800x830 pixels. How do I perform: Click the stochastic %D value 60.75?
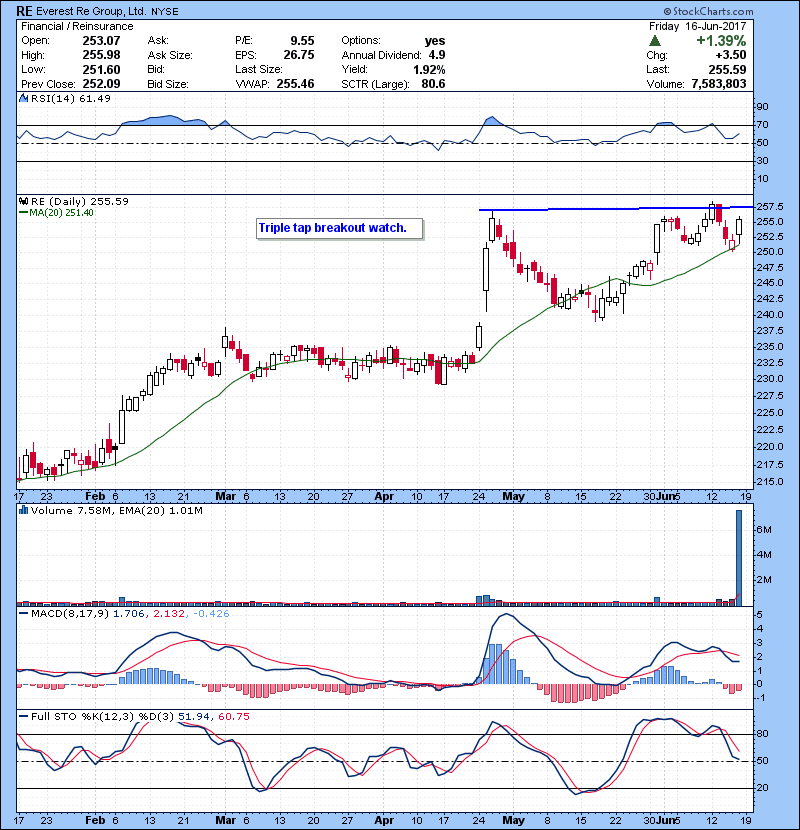(x=233, y=717)
